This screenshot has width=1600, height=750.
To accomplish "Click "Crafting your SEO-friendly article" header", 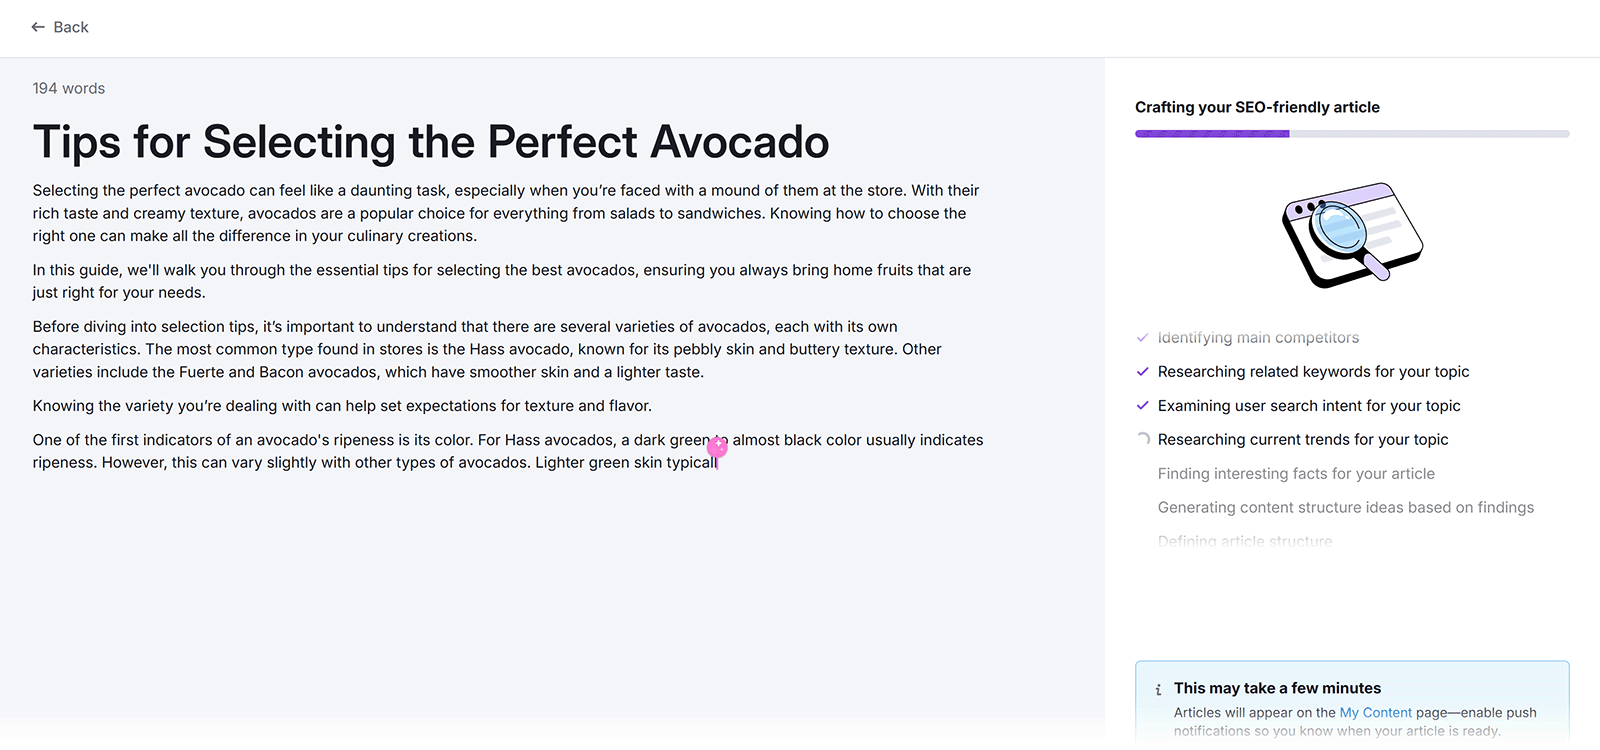I will coord(1258,107).
